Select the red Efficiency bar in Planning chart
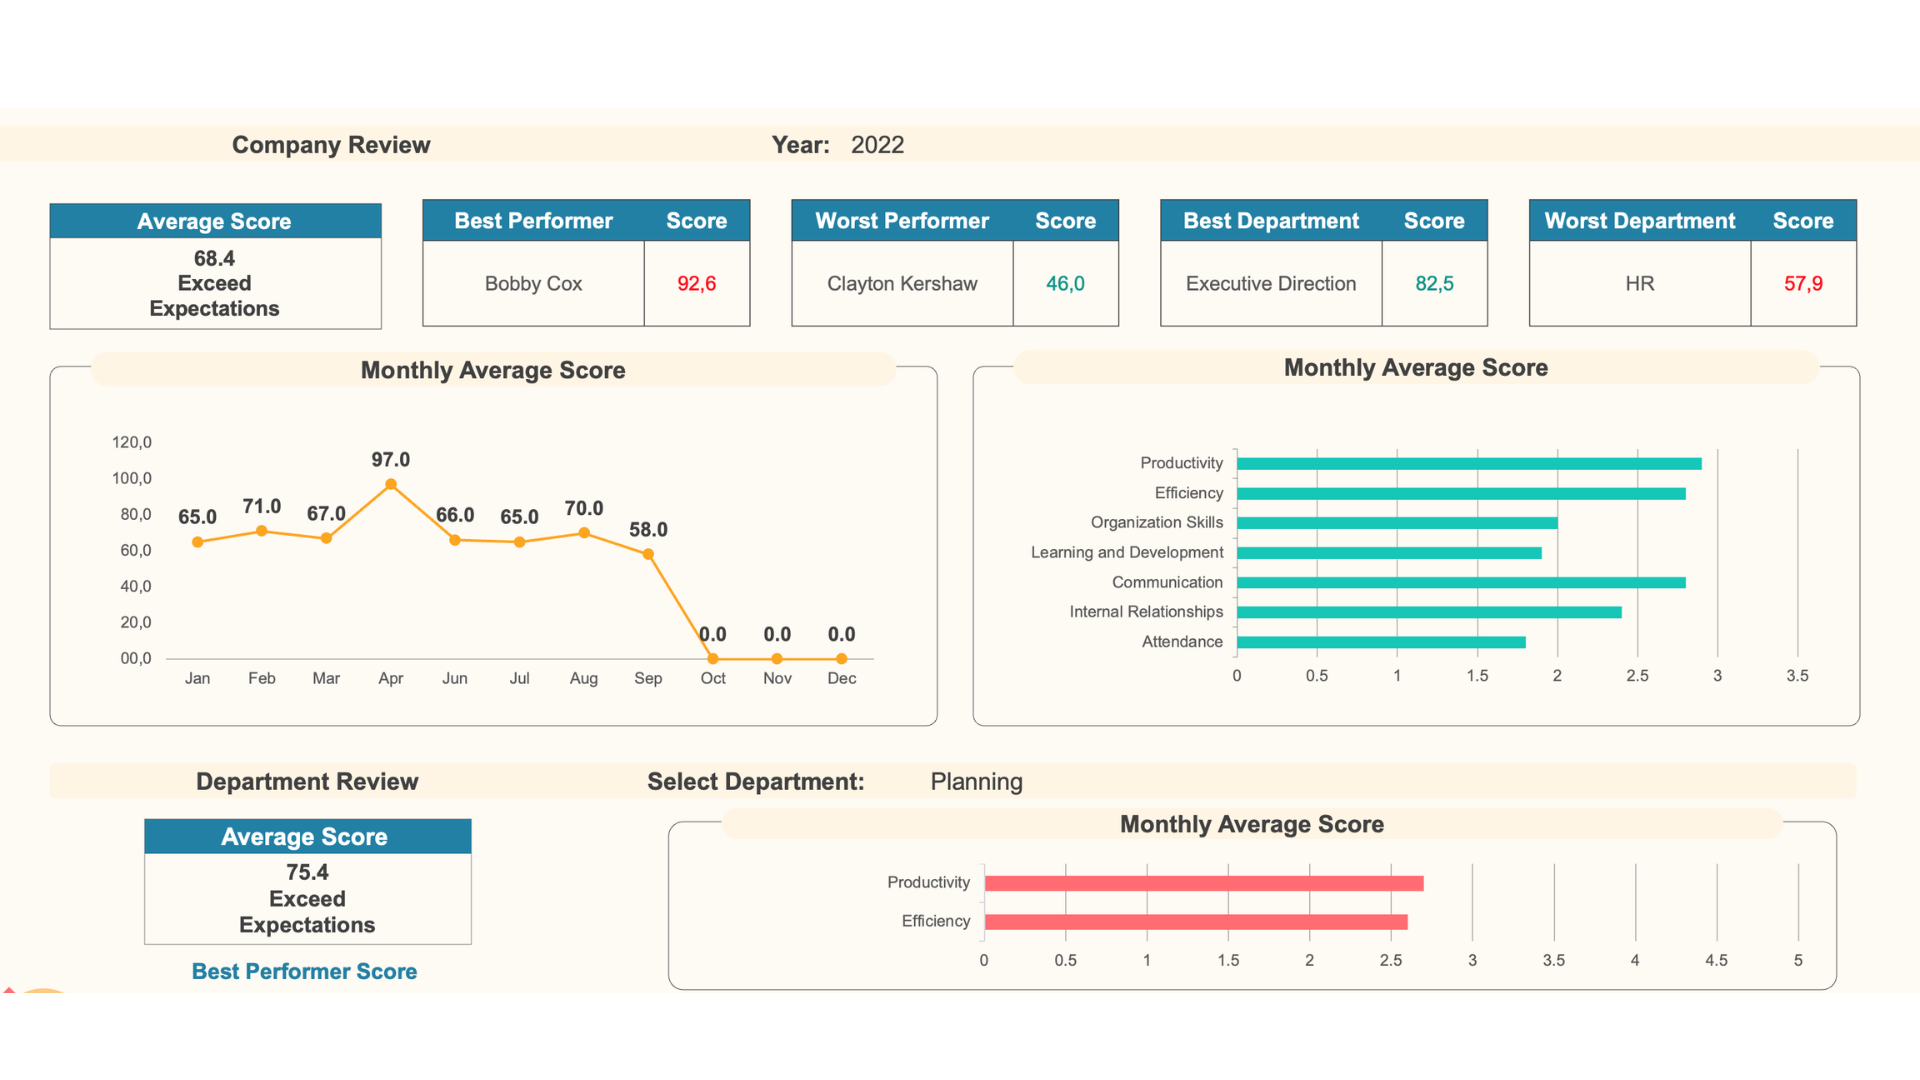This screenshot has width=1920, height=1080. [1195, 922]
